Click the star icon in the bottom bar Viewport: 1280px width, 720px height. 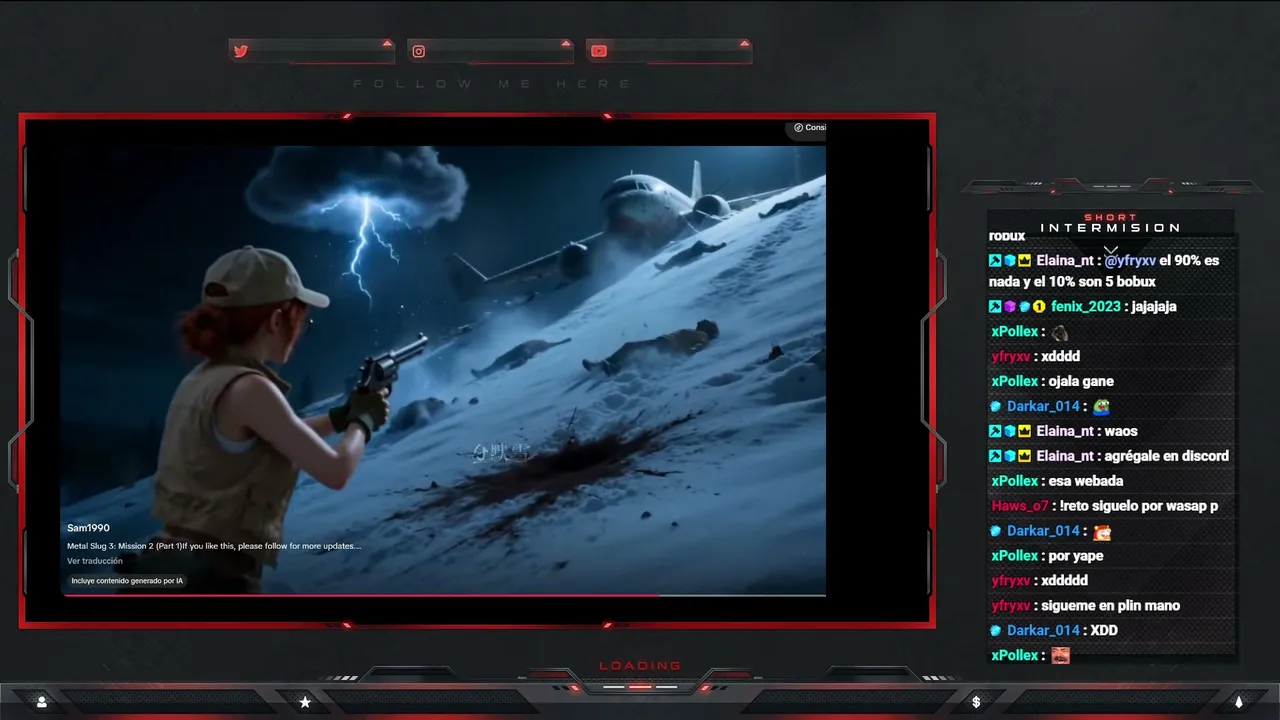point(305,702)
